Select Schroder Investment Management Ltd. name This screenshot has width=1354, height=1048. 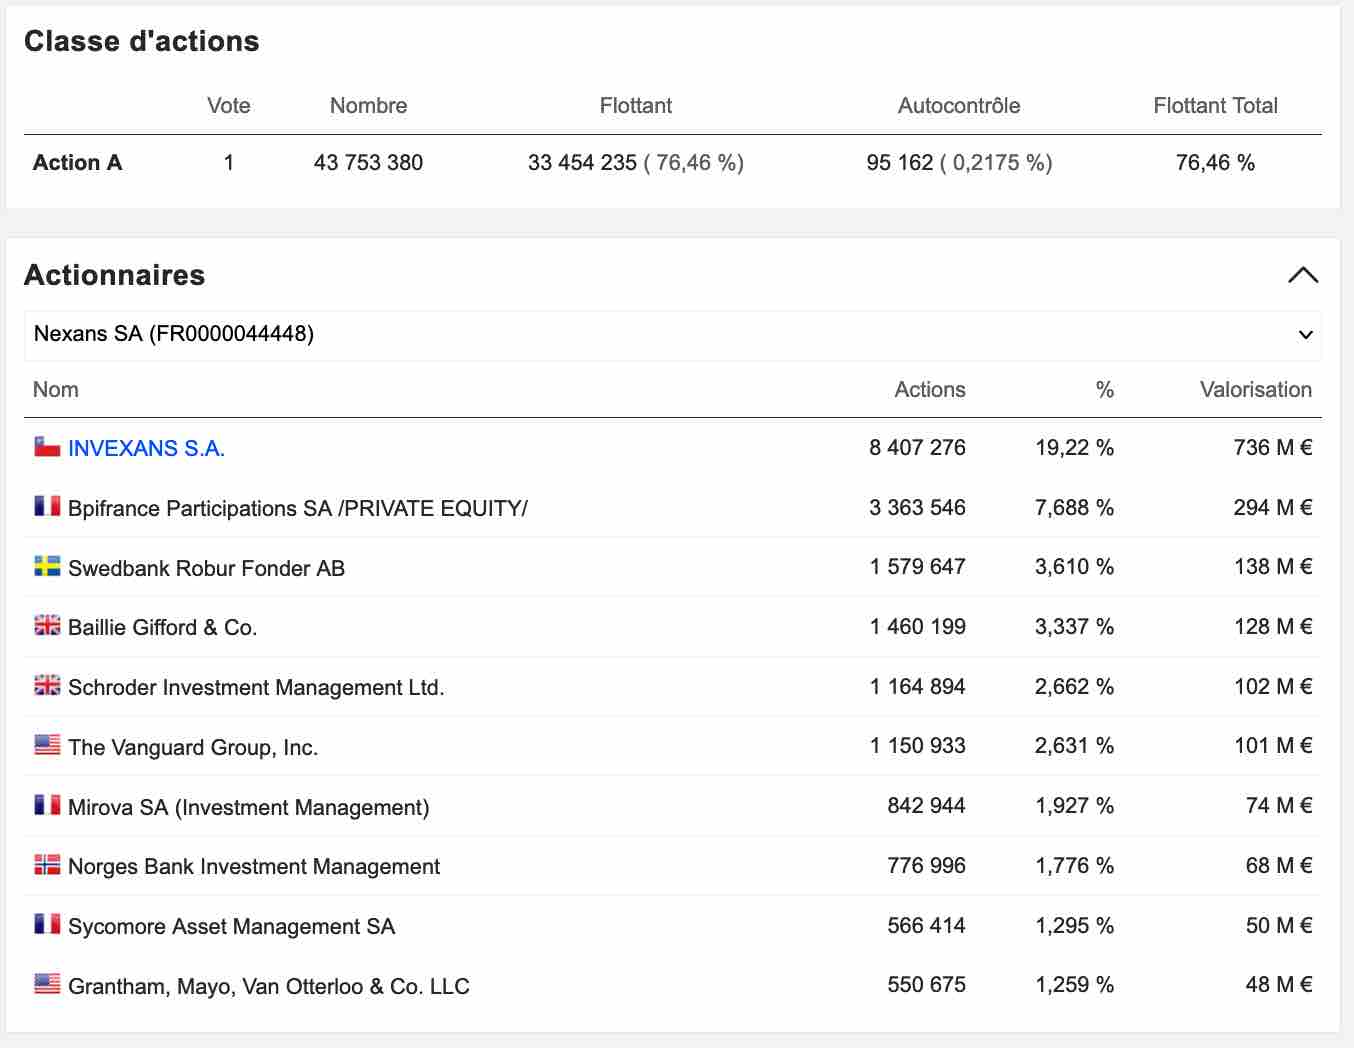coord(256,687)
